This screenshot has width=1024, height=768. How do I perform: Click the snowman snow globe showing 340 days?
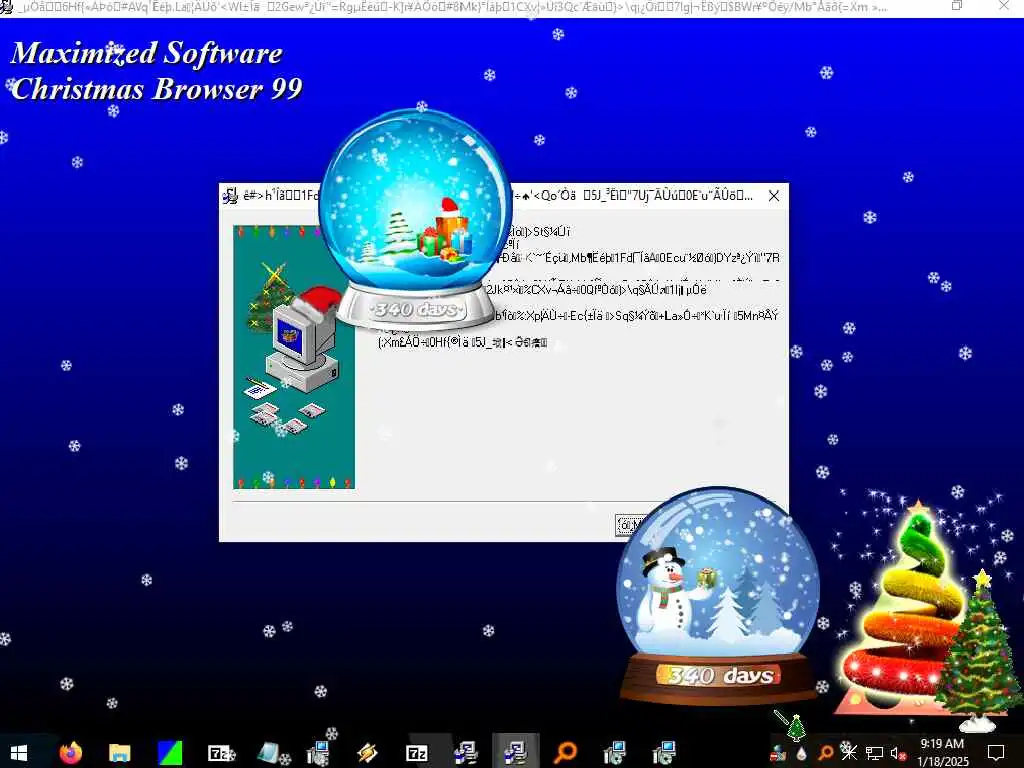(718, 596)
